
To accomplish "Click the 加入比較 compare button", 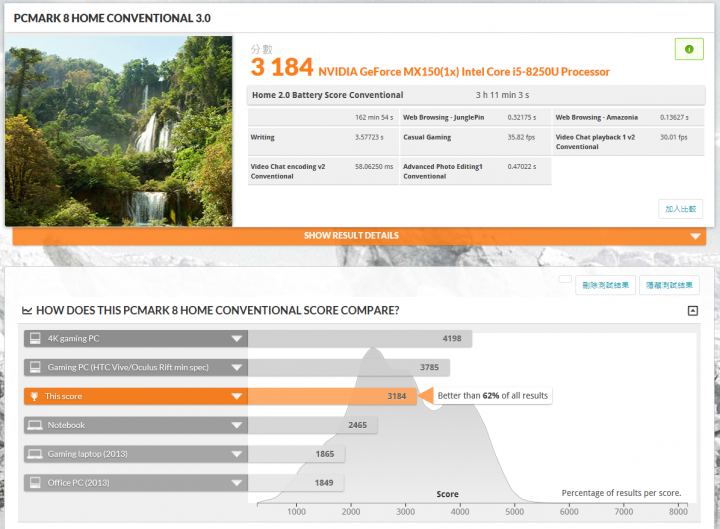I will [x=681, y=209].
